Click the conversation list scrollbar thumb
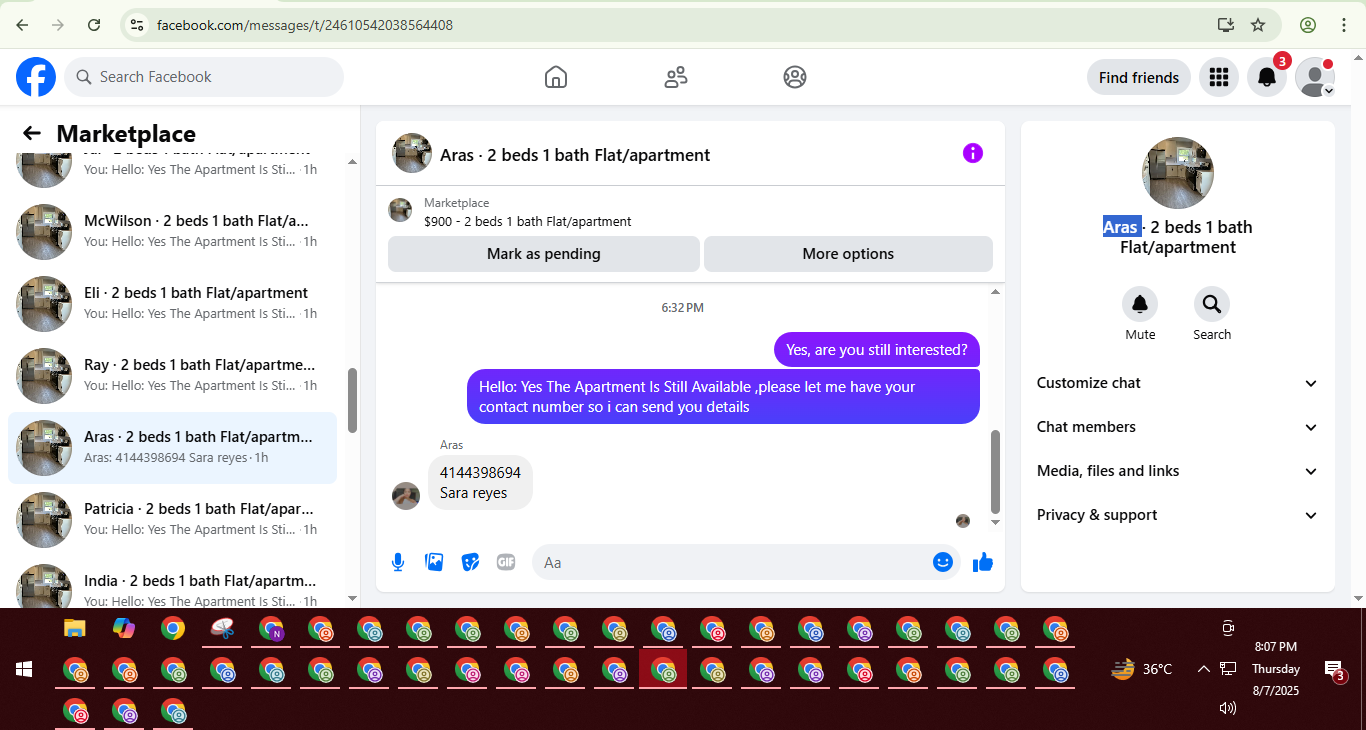 (x=352, y=400)
